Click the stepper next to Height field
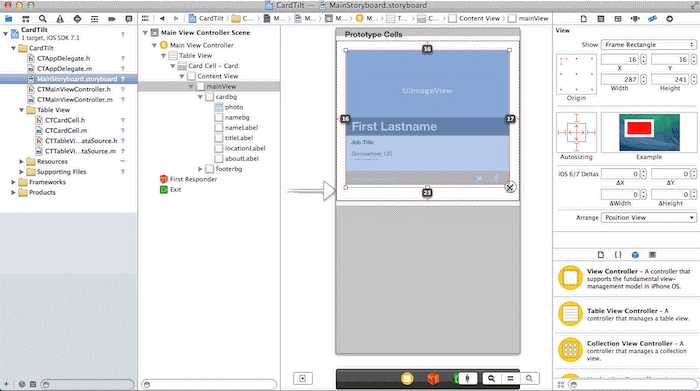Screen dimensions: 700x391 [x=694, y=79]
